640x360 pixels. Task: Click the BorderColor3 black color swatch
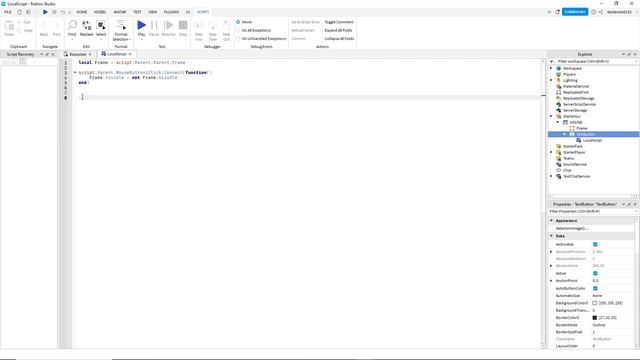click(x=595, y=318)
